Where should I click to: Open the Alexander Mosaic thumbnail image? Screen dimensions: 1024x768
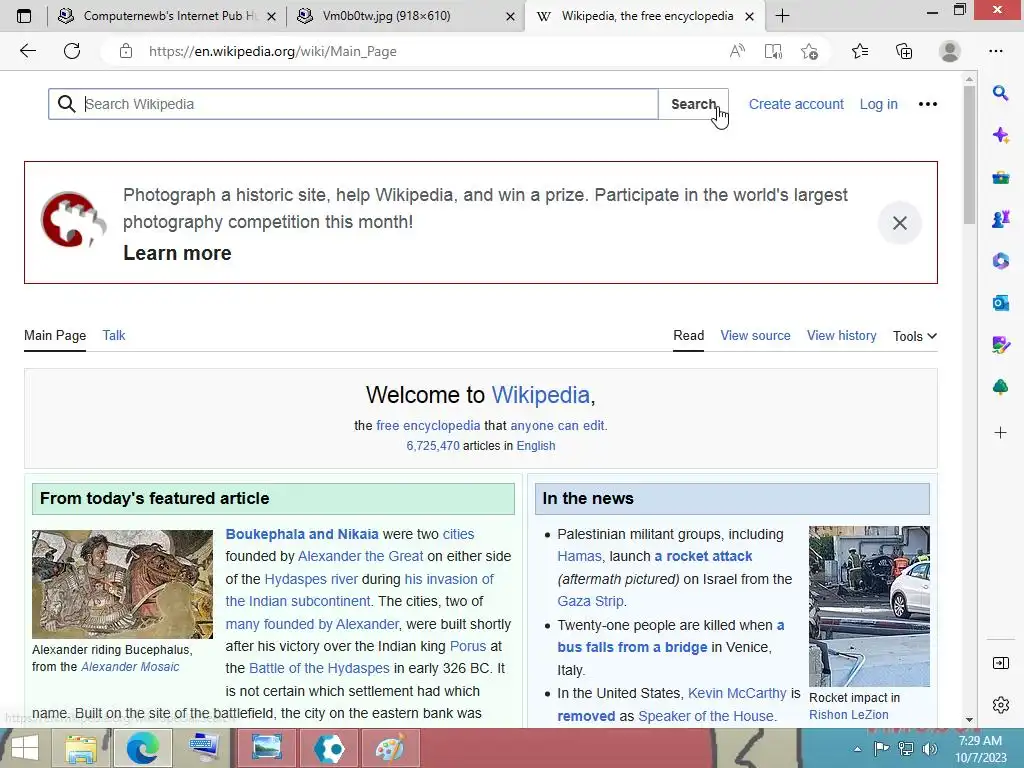tap(122, 584)
